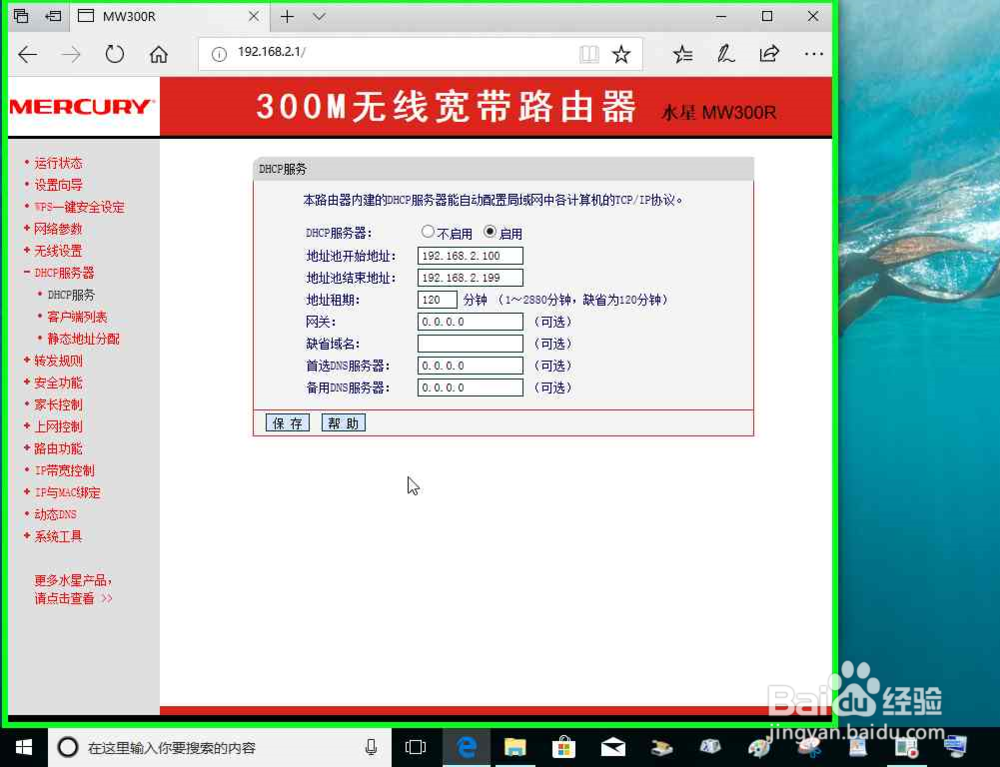Click the reading view icon beside the address bar

coord(589,55)
